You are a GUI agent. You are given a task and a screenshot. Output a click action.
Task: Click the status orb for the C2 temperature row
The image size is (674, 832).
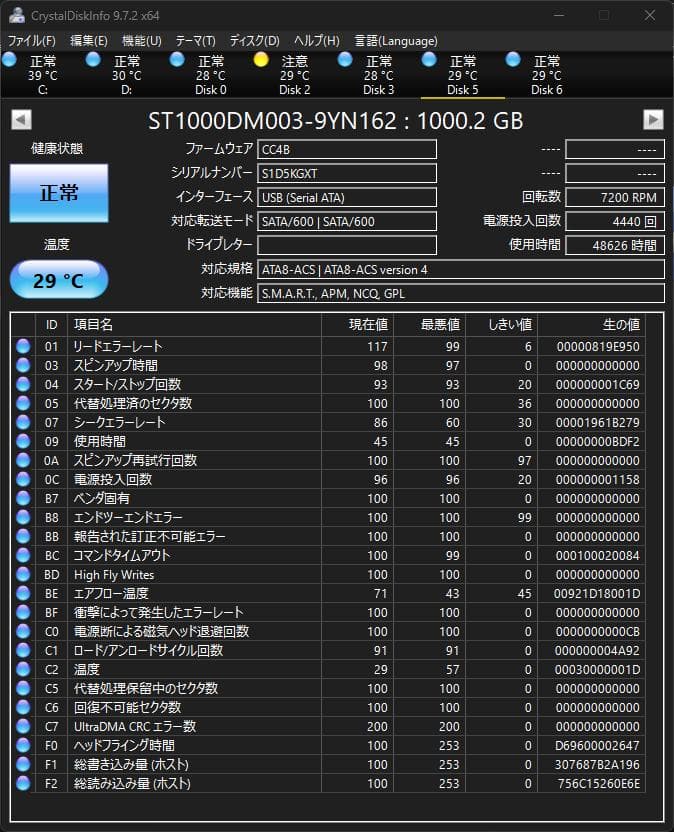[23, 669]
